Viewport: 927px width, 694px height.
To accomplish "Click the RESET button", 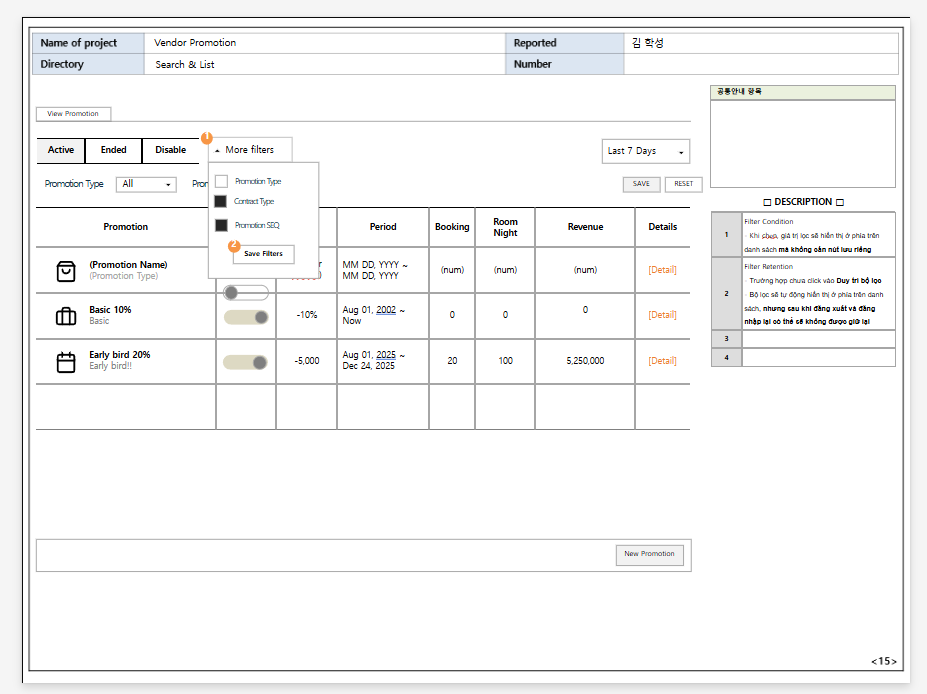I will click(683, 184).
